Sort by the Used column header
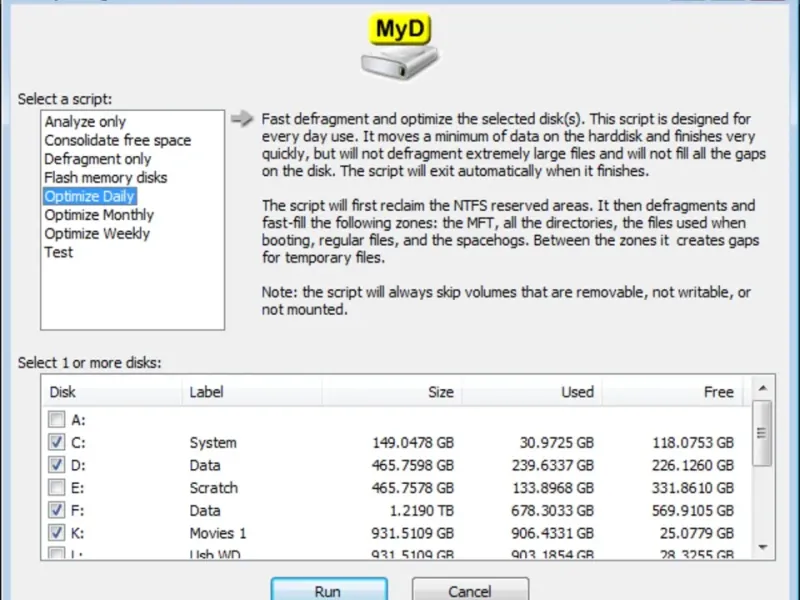This screenshot has height=600, width=800. pyautogui.click(x=532, y=392)
